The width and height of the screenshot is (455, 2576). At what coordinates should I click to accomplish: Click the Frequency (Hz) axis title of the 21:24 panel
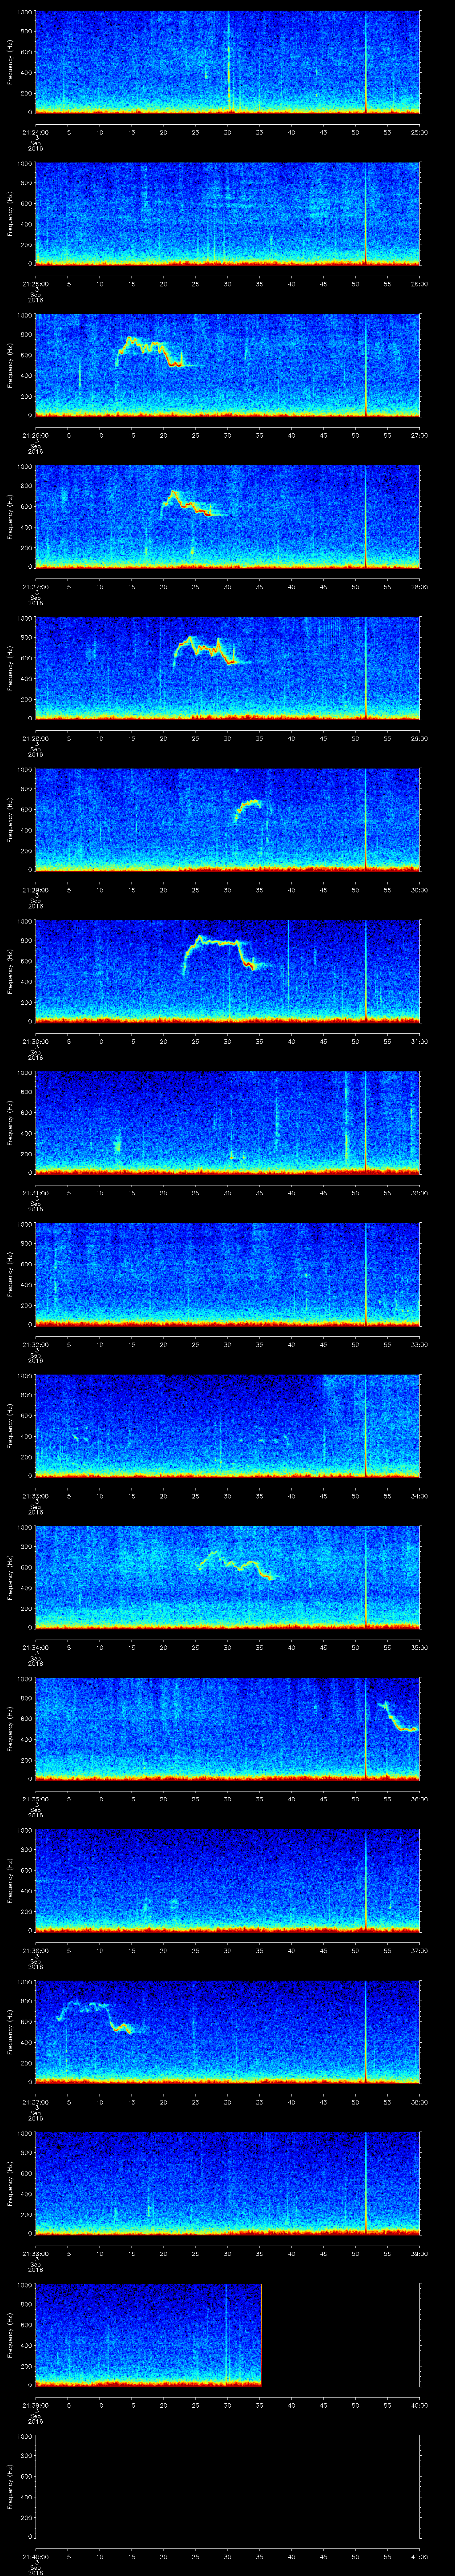11,63
